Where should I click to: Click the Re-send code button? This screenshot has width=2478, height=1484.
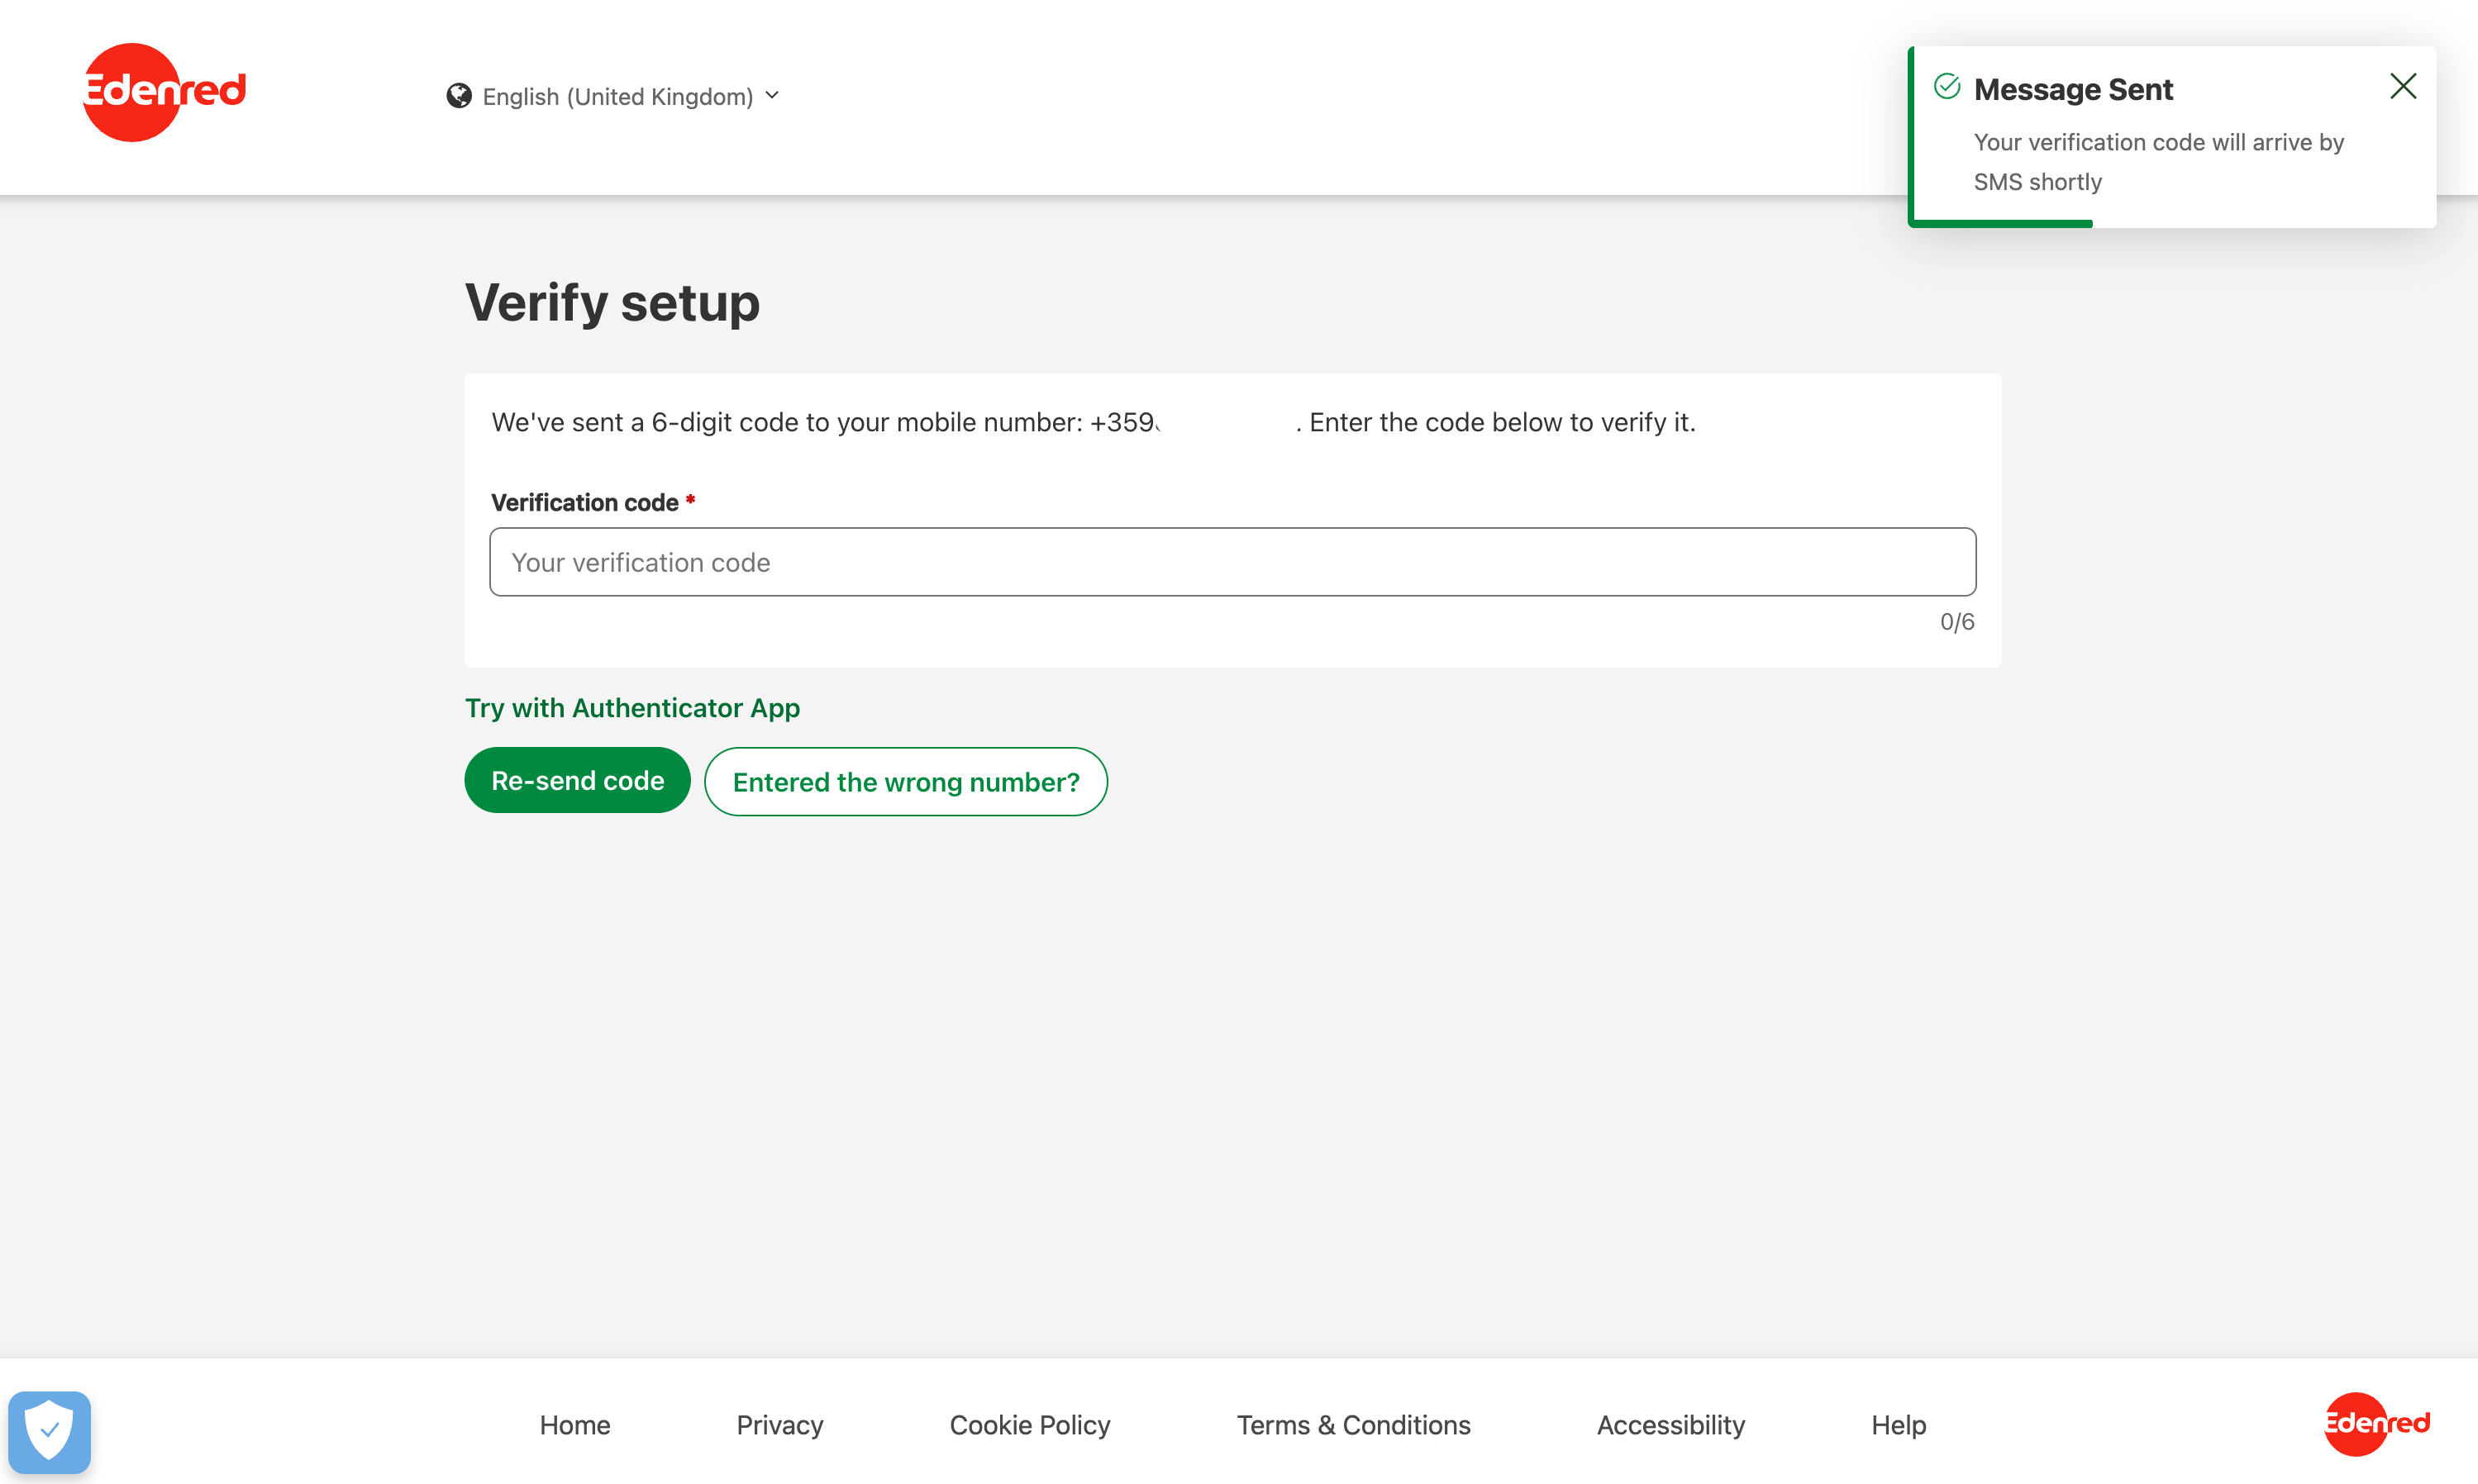(x=577, y=780)
